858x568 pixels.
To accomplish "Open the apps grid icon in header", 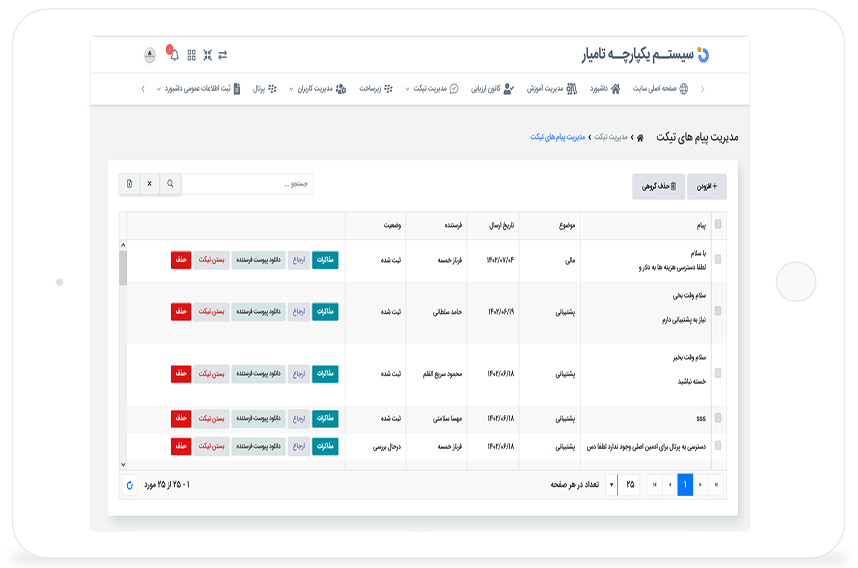I will (x=191, y=55).
